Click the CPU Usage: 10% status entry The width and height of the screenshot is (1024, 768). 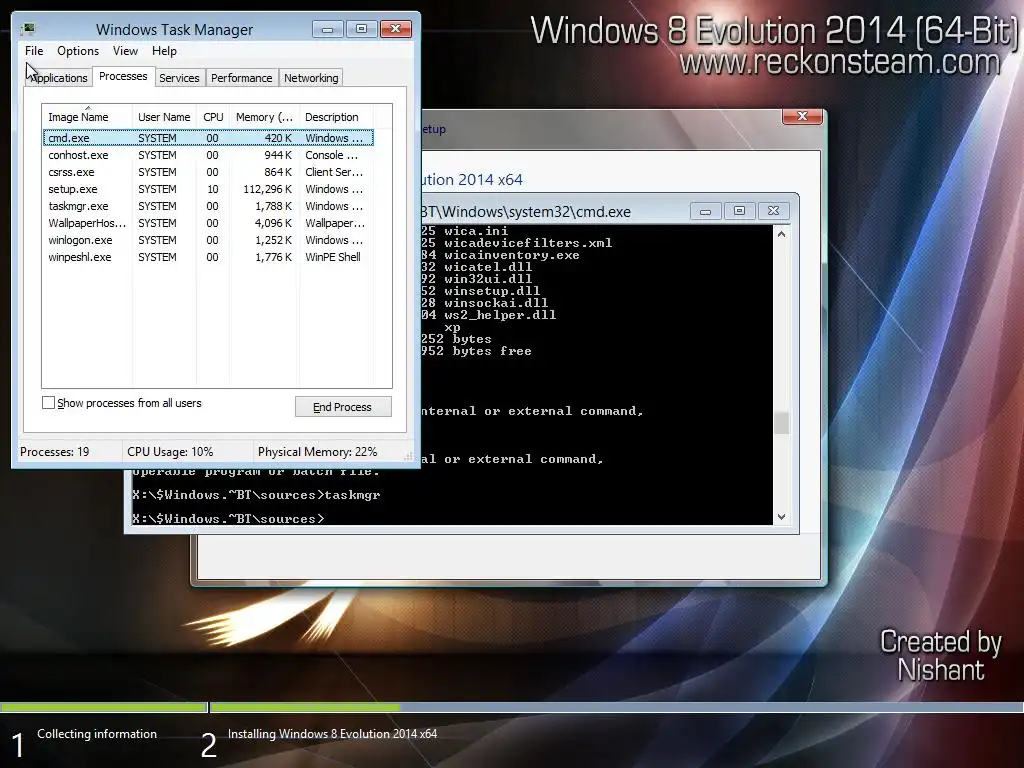(170, 451)
